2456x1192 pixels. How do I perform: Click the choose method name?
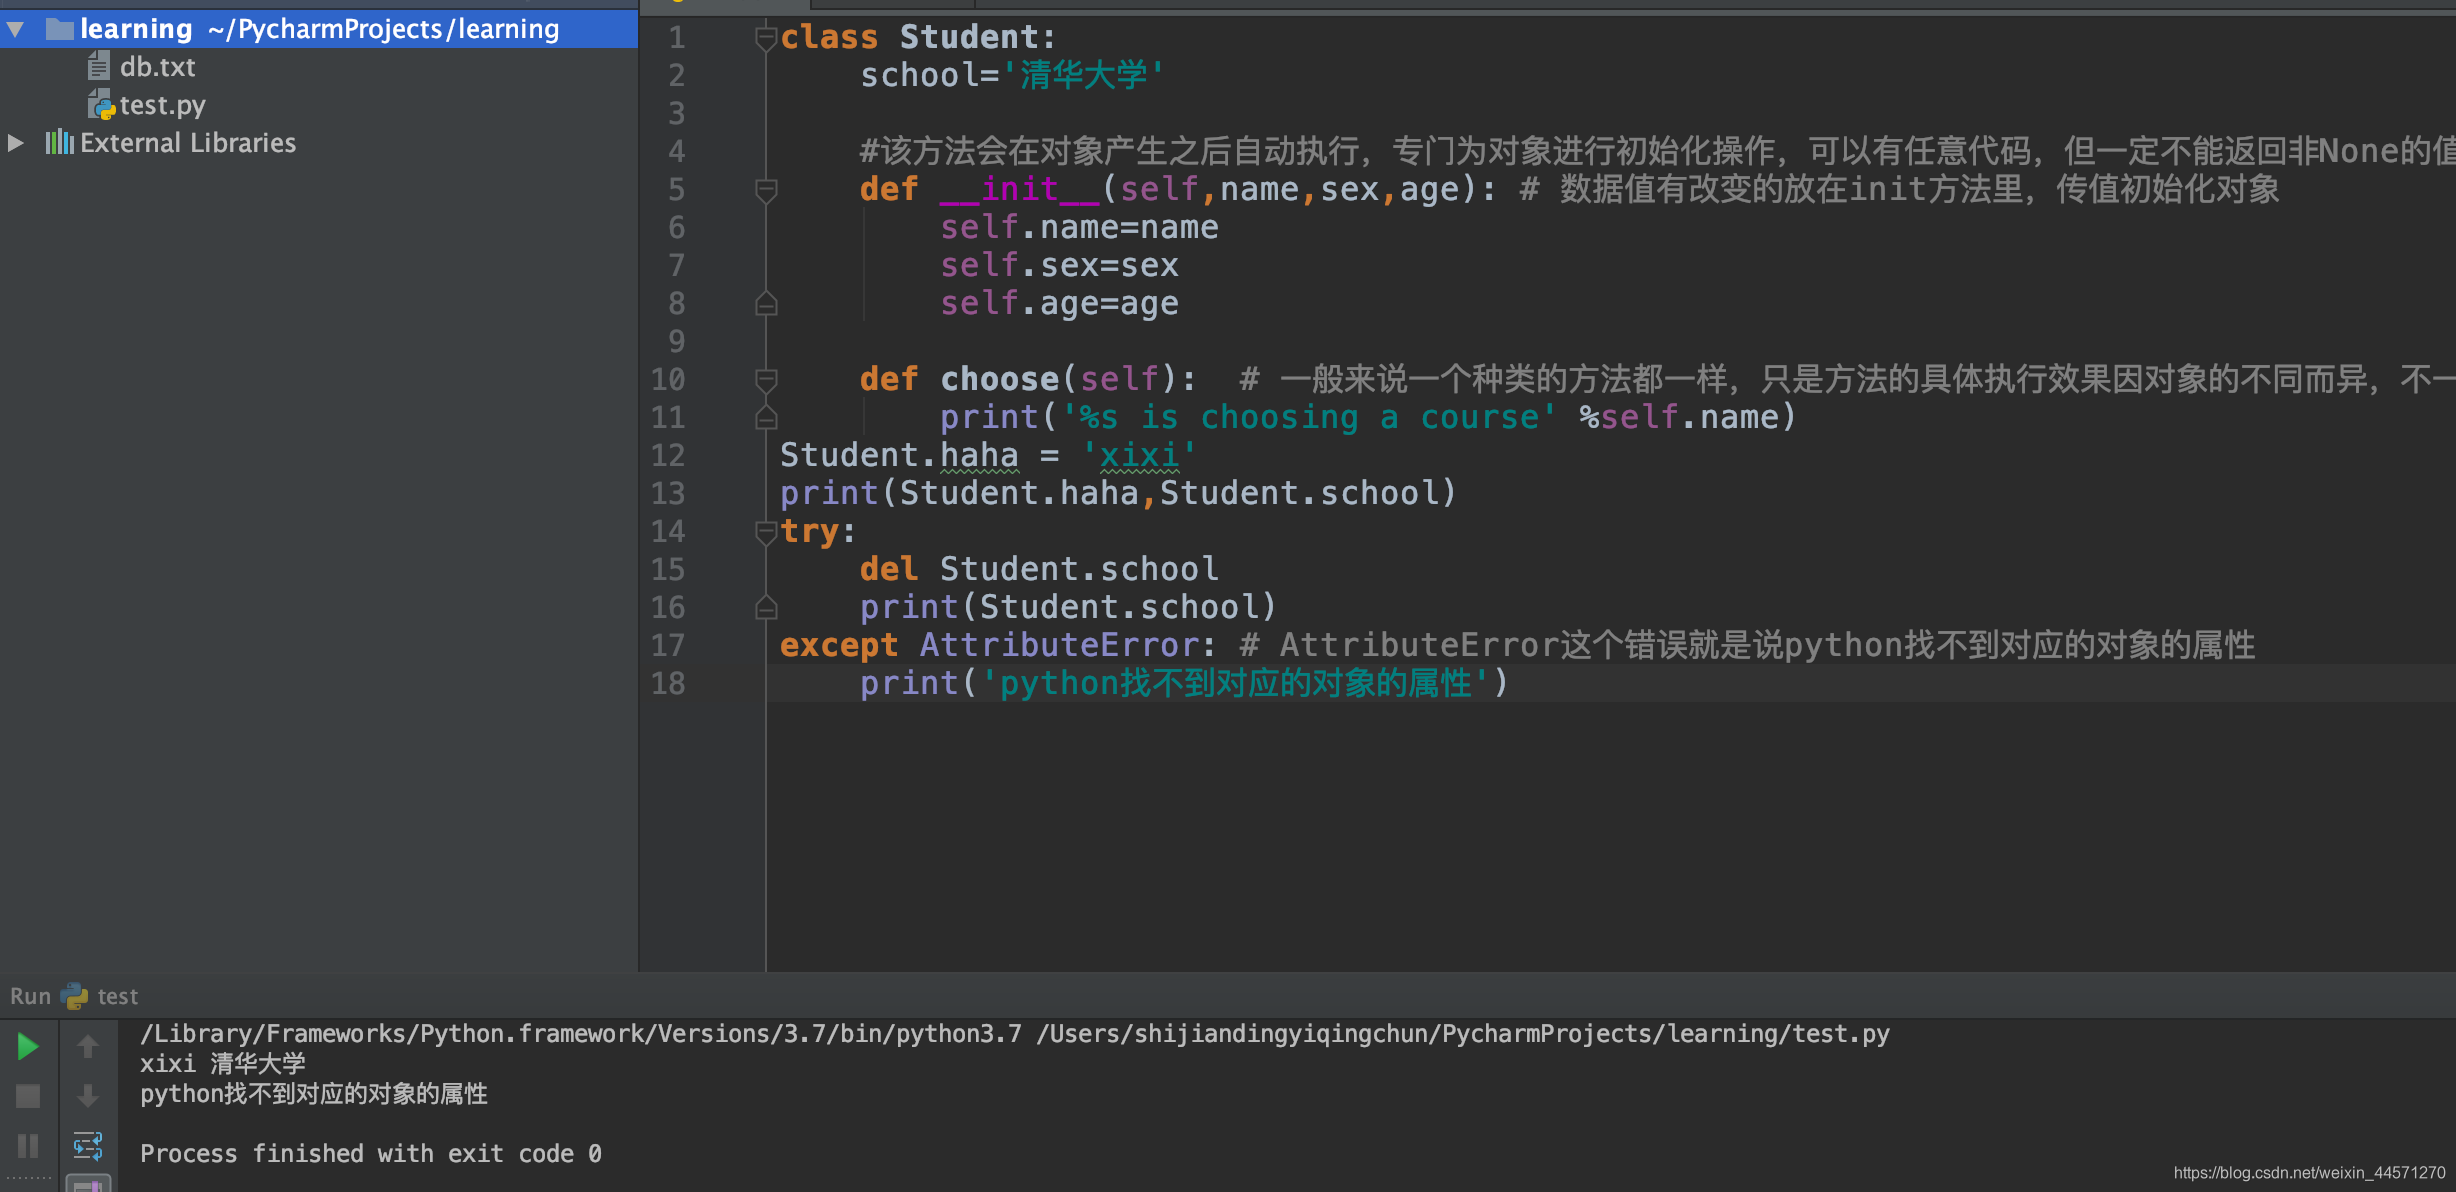(999, 380)
